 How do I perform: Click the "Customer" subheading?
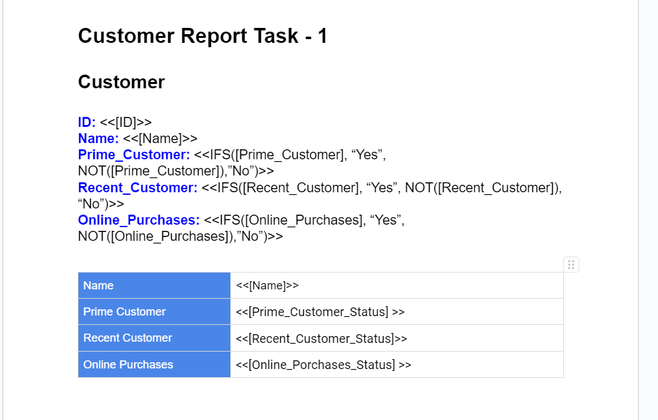(x=121, y=82)
